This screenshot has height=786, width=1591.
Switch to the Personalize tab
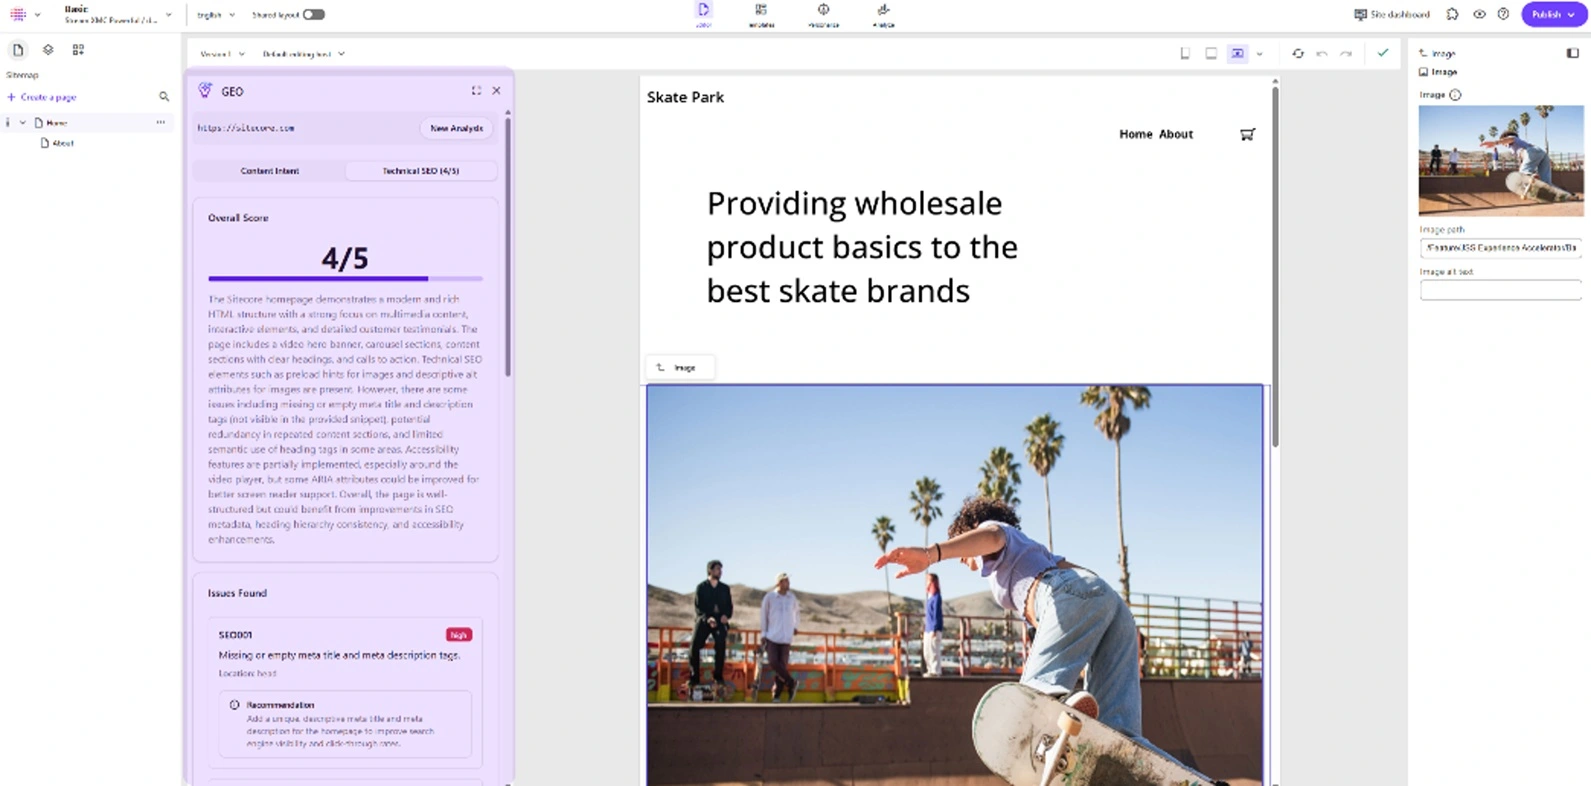823,15
